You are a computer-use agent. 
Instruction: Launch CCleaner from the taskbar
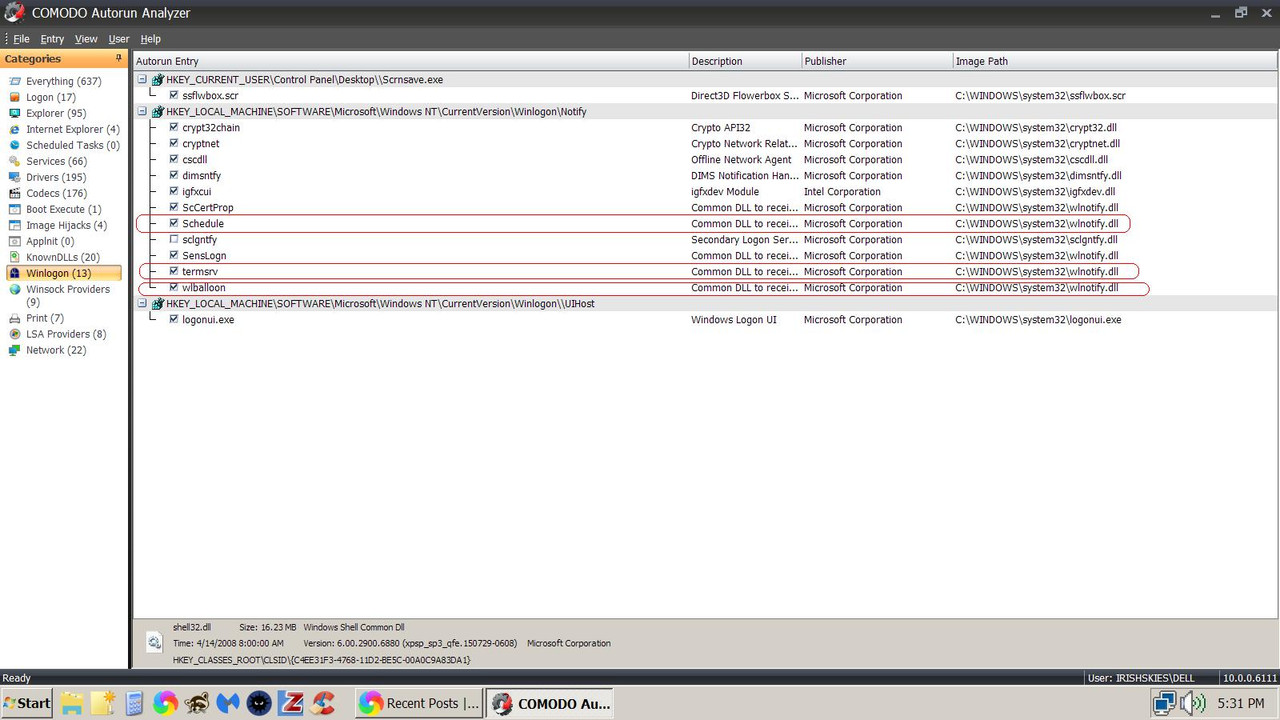point(323,703)
